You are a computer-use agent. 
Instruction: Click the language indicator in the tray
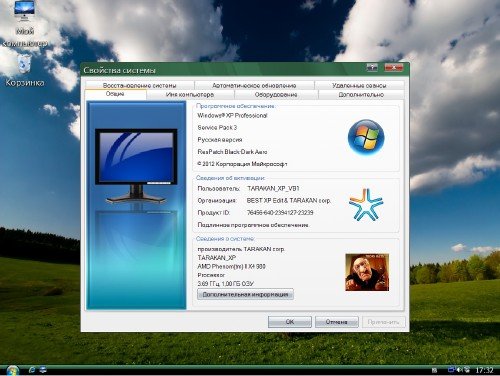pyautogui.click(x=434, y=370)
